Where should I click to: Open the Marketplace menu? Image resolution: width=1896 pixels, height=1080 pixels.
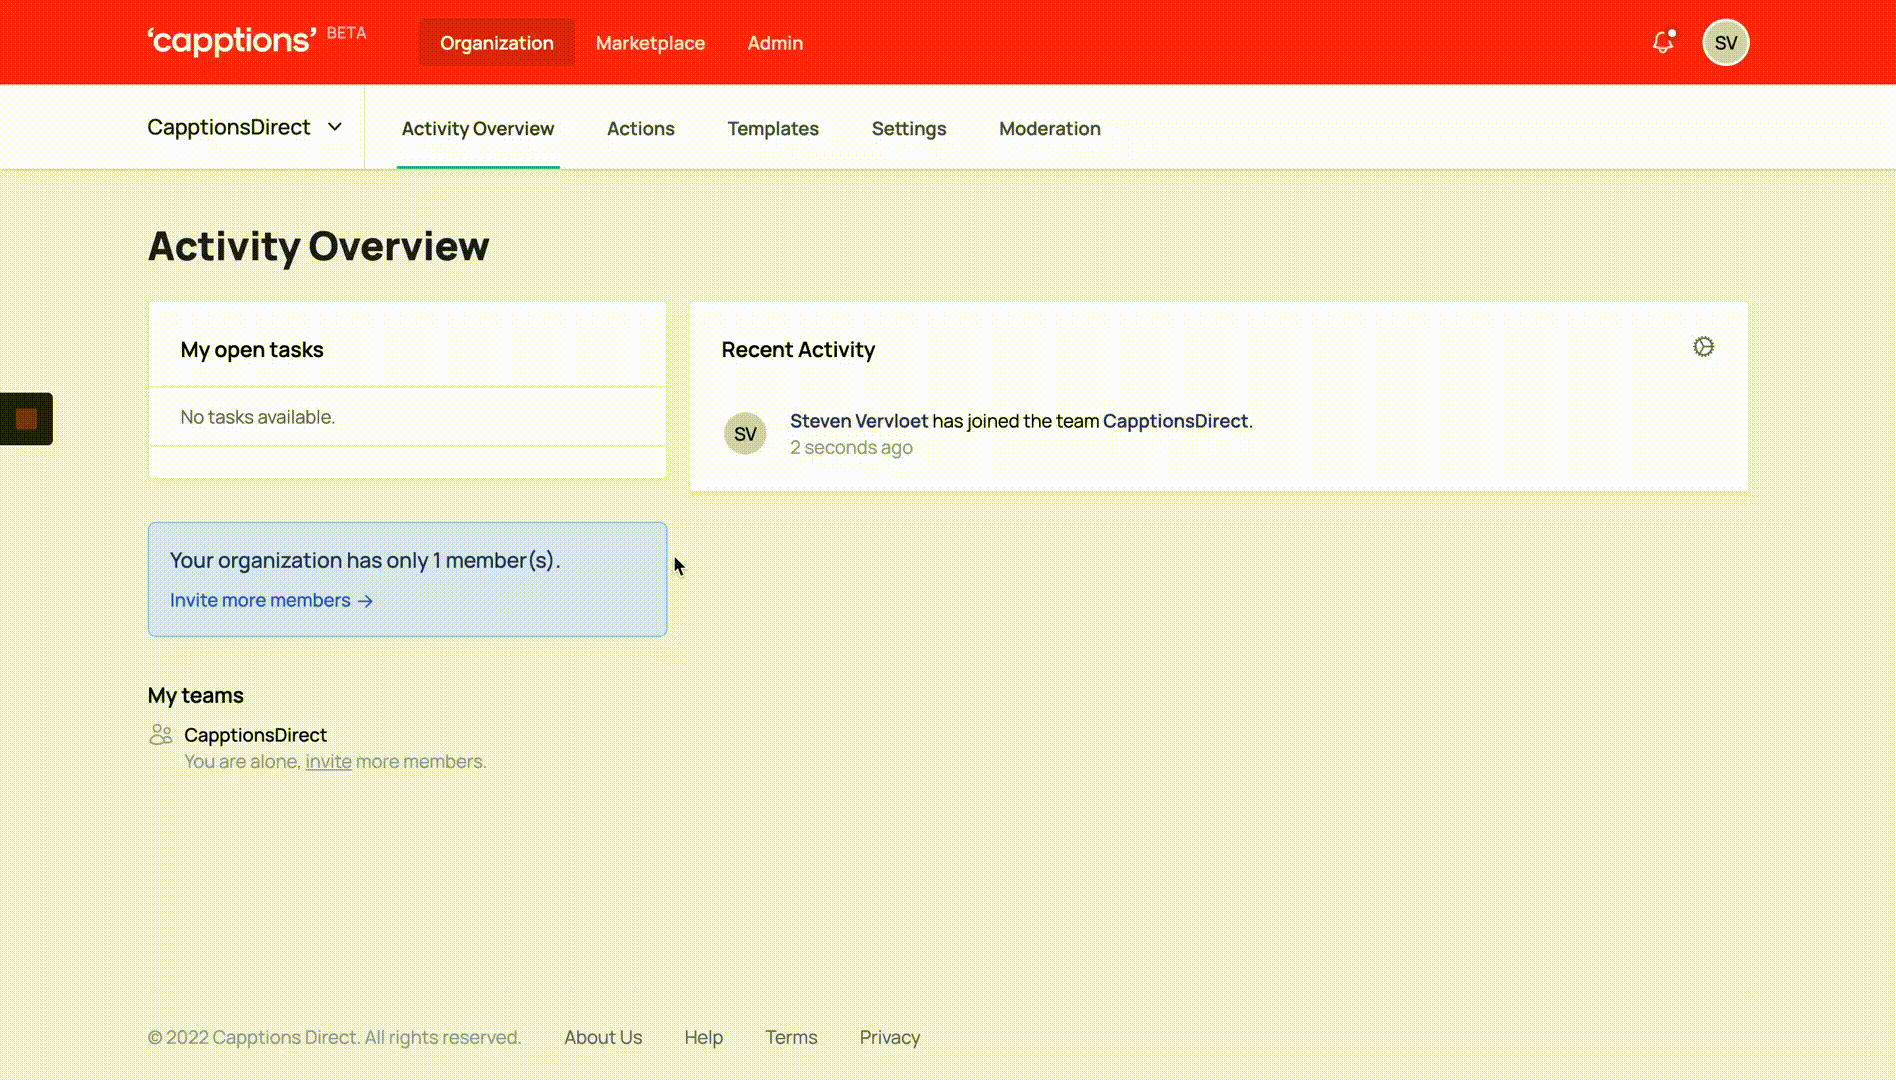point(650,42)
